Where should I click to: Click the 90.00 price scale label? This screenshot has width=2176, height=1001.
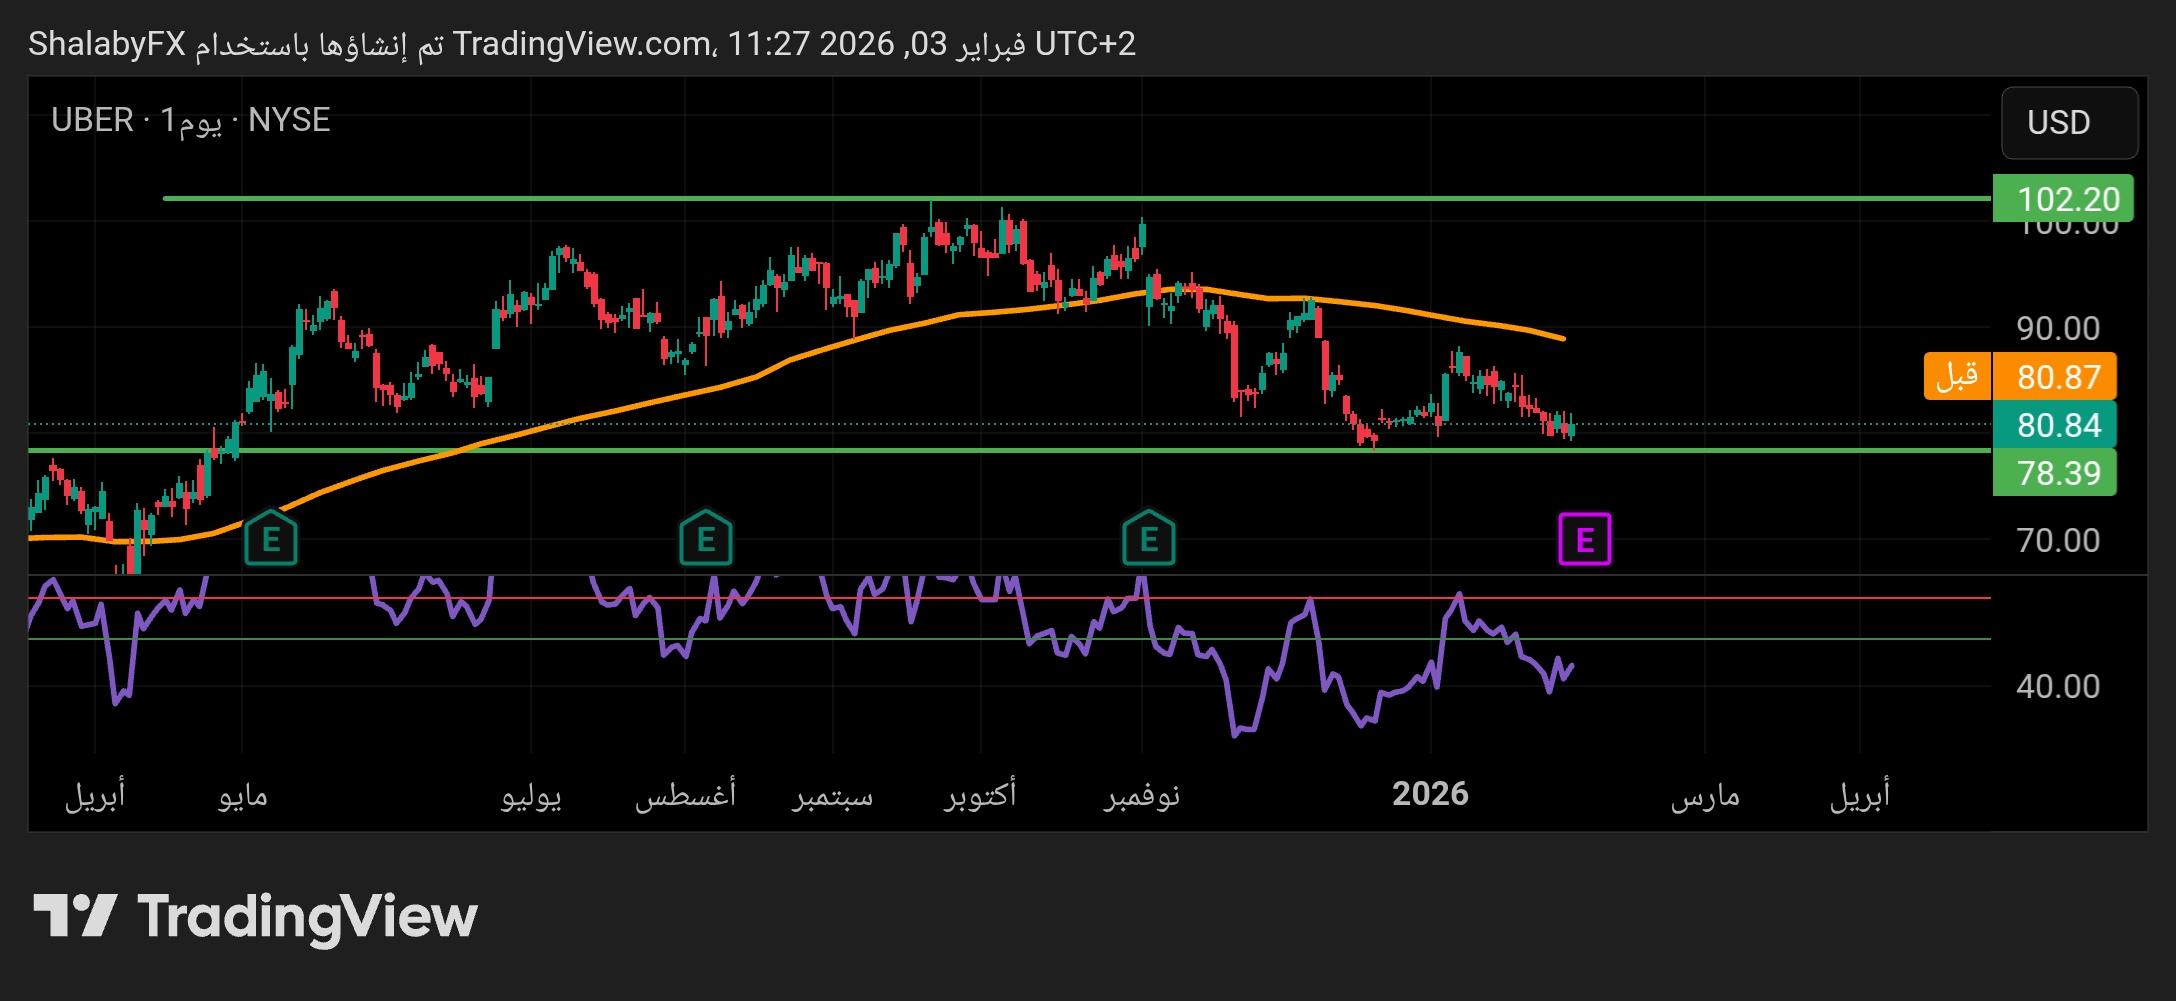[2057, 328]
